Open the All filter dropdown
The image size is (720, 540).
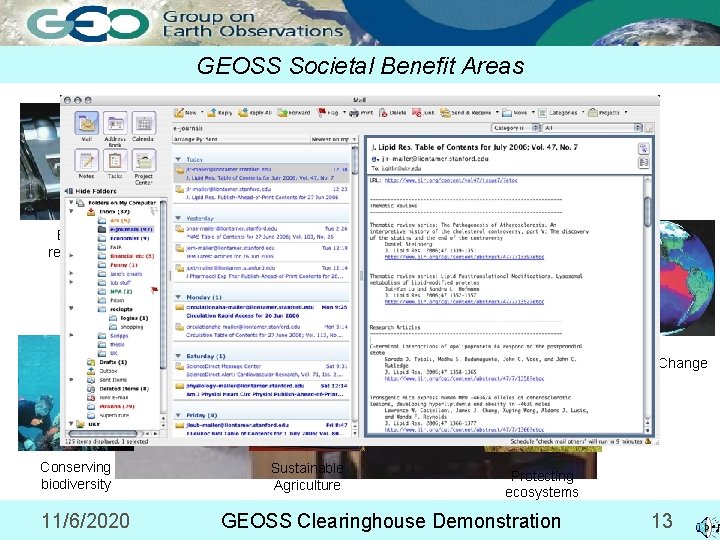pyautogui.click(x=592, y=128)
